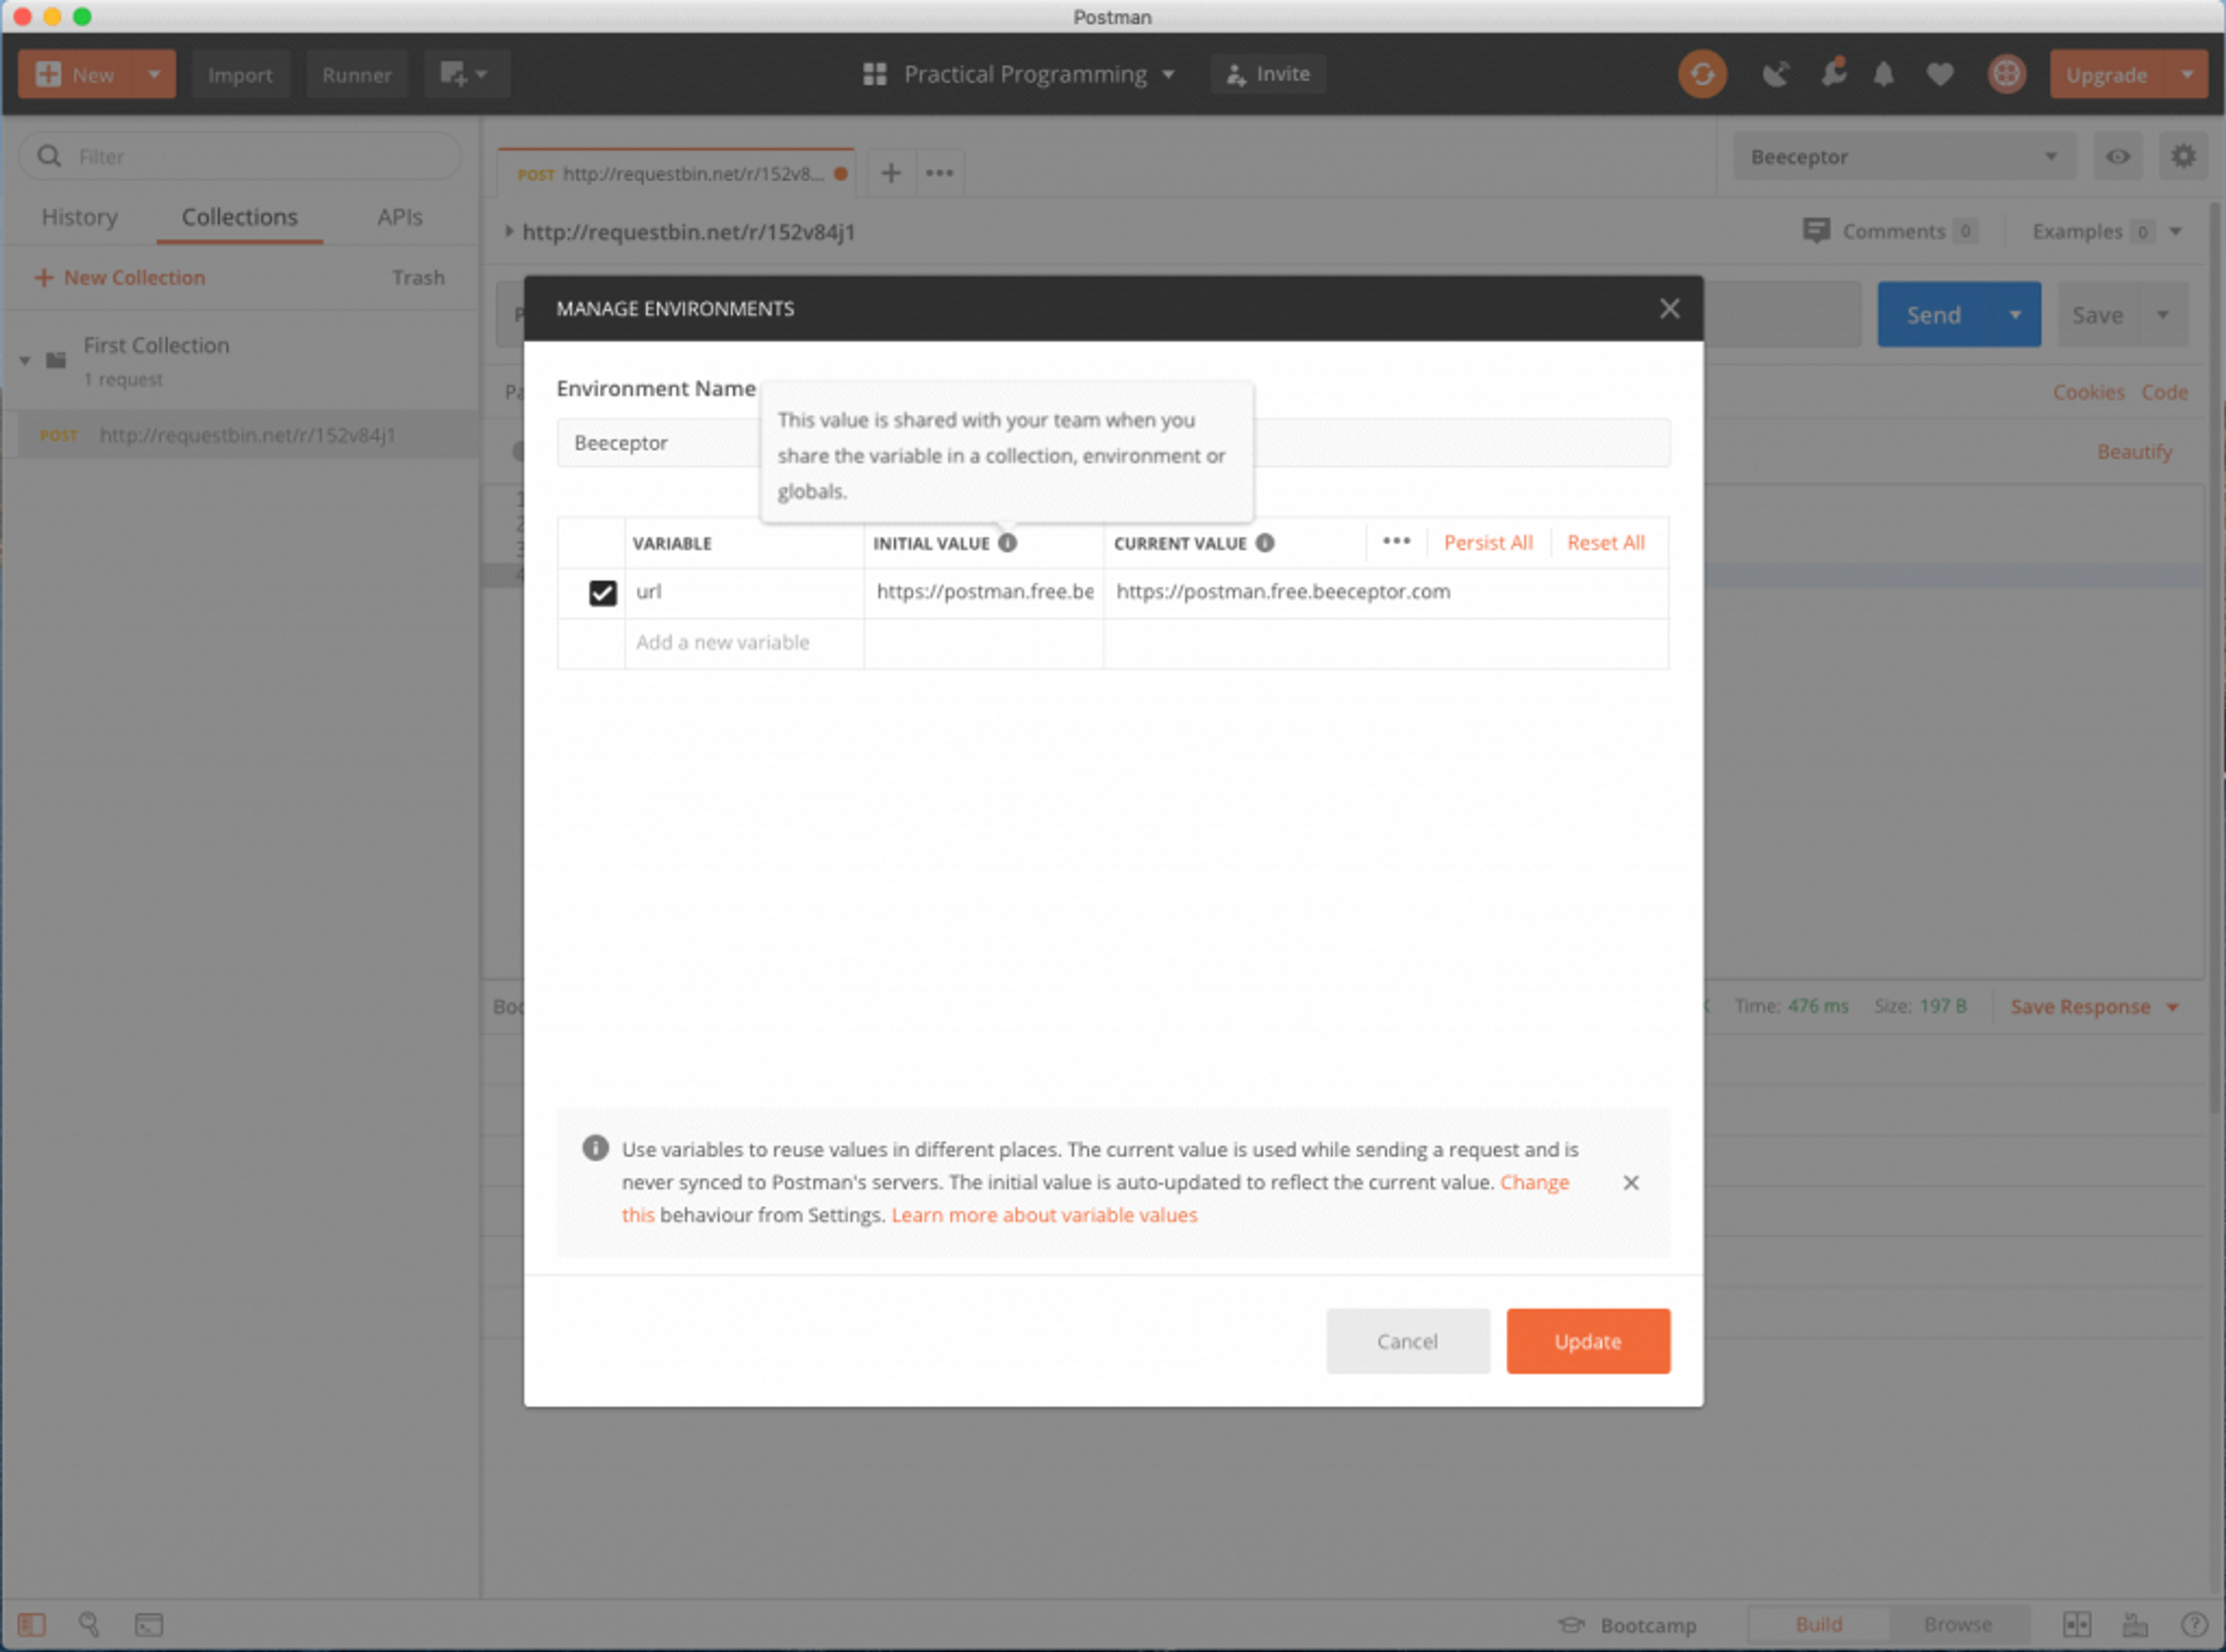Viewport: 2226px width, 1652px height.
Task: Open the user avatar icon
Action: pos(2006,74)
